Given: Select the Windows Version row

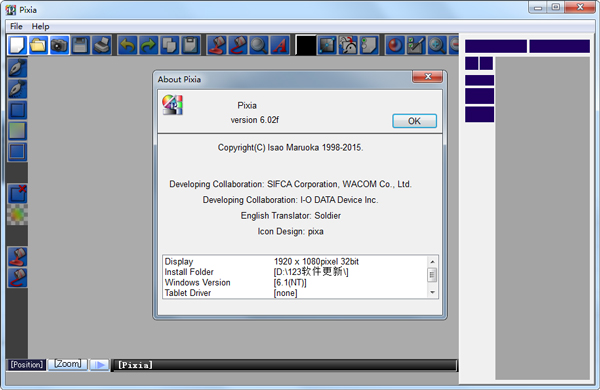Looking at the screenshot, I should (x=295, y=282).
